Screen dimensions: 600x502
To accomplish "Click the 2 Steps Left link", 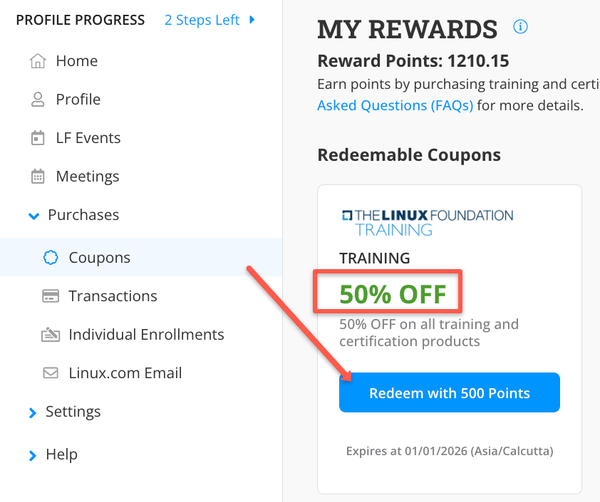I will [x=202, y=20].
